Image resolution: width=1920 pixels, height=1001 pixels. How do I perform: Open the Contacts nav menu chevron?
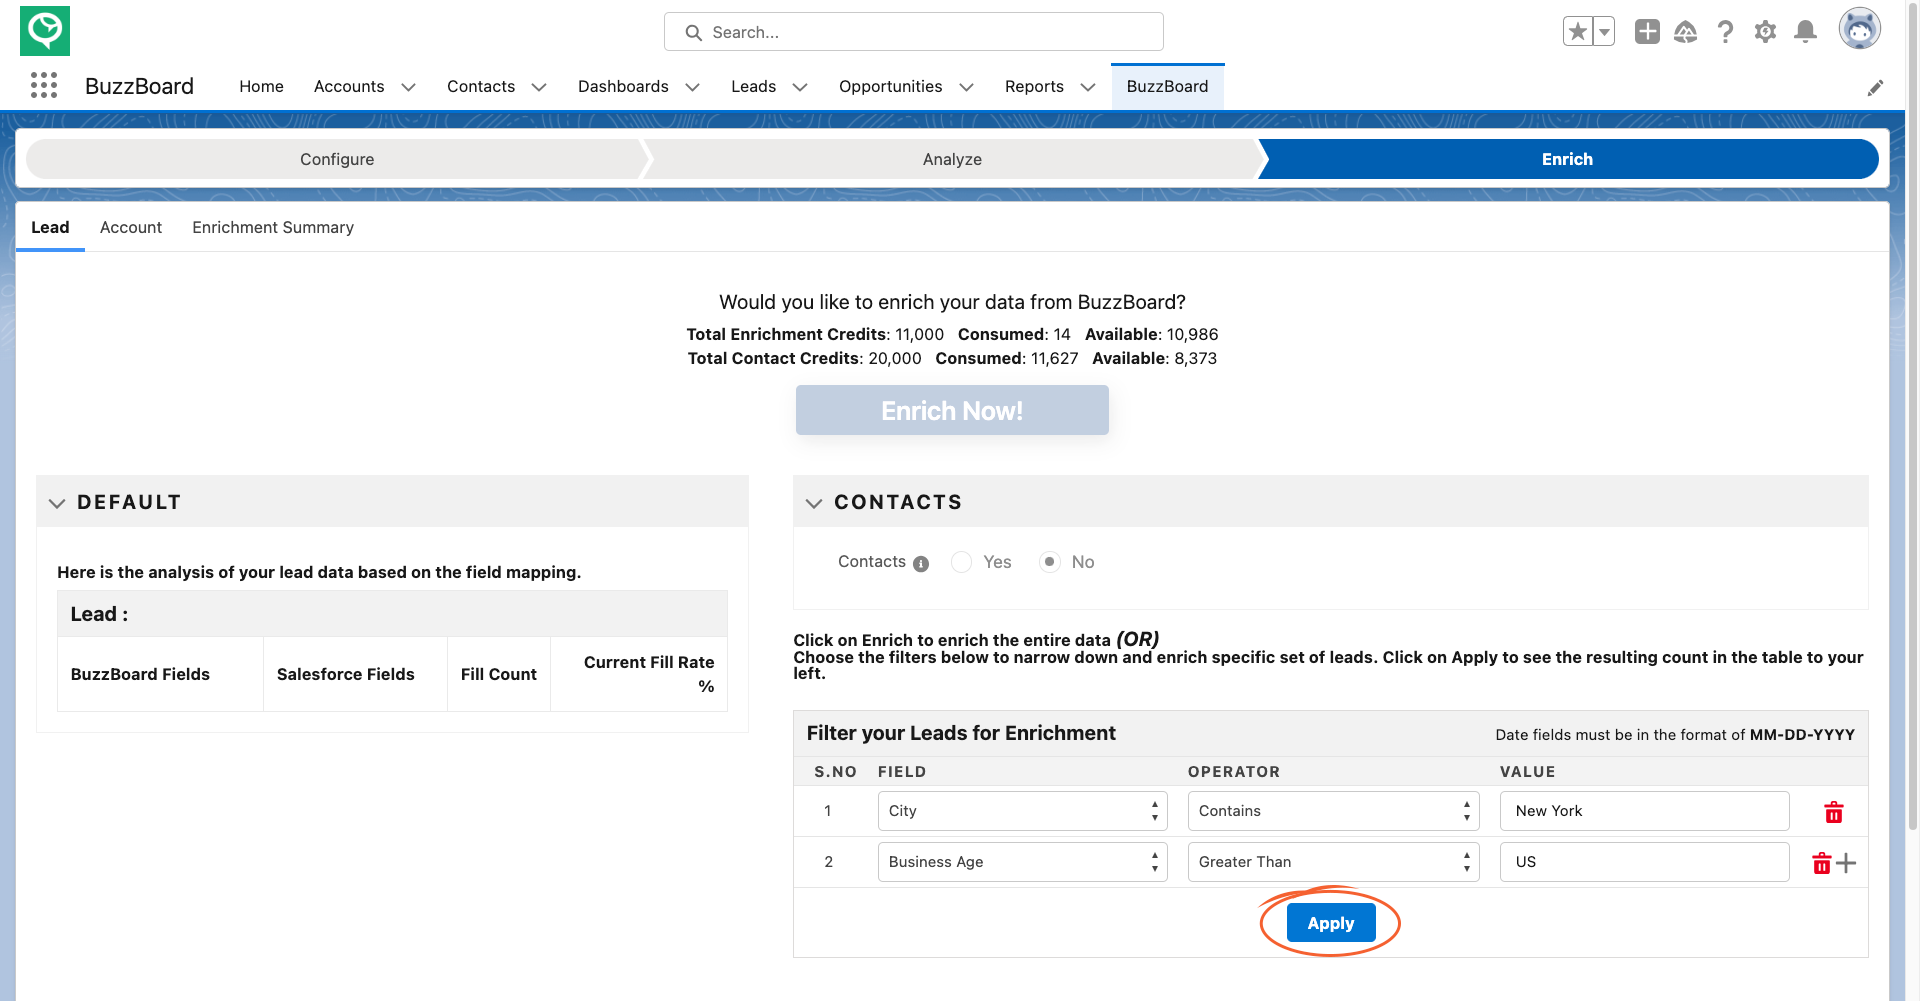(539, 87)
